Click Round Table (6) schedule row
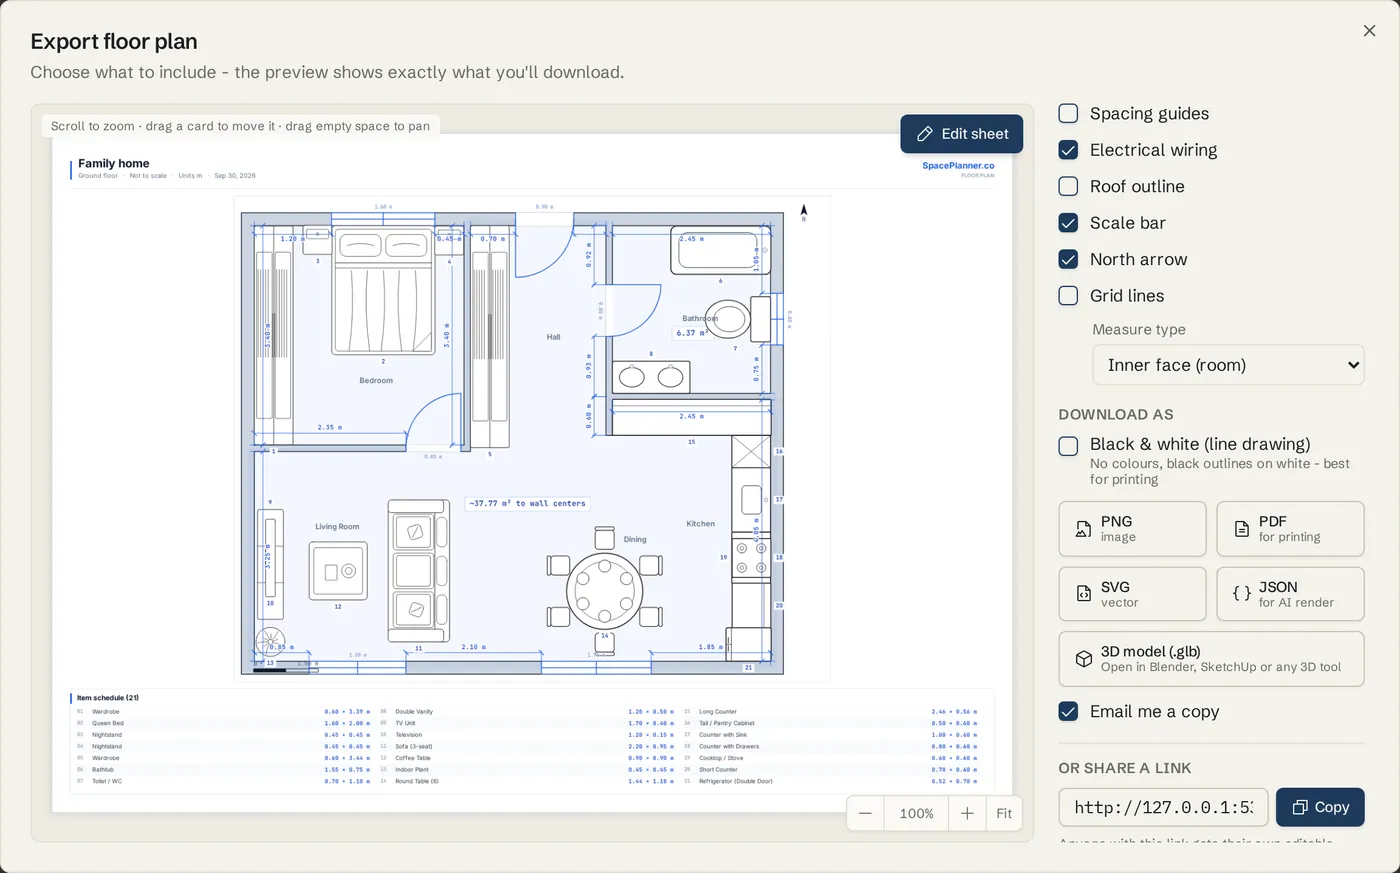This screenshot has width=1400, height=873. [x=526, y=781]
